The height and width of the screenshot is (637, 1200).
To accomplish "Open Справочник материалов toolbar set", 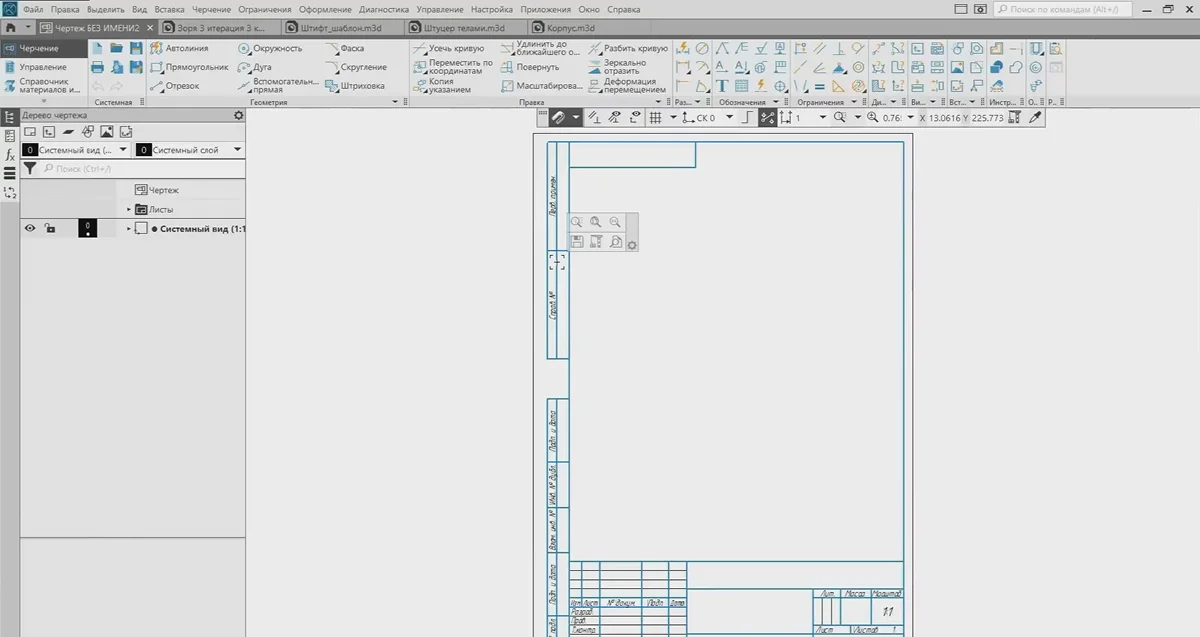I will 42,86.
